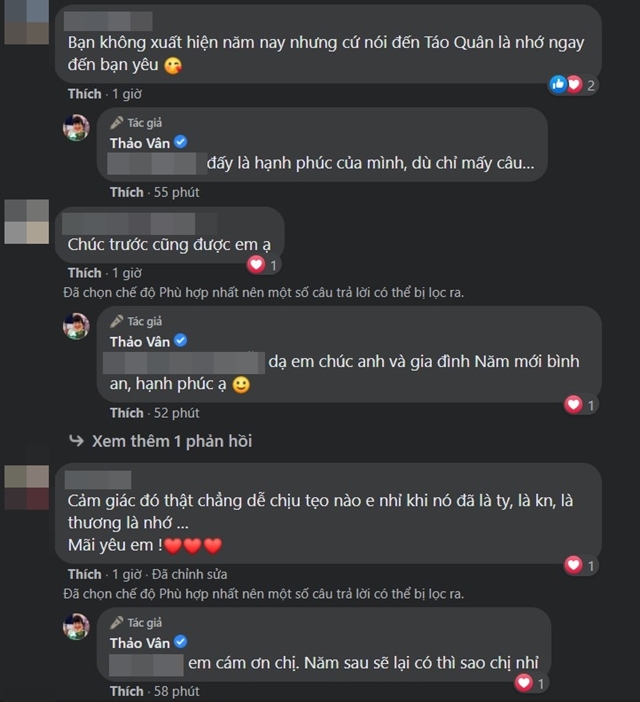Click blurred avatar of 'Cảm giác đó' commenter

tap(26, 487)
